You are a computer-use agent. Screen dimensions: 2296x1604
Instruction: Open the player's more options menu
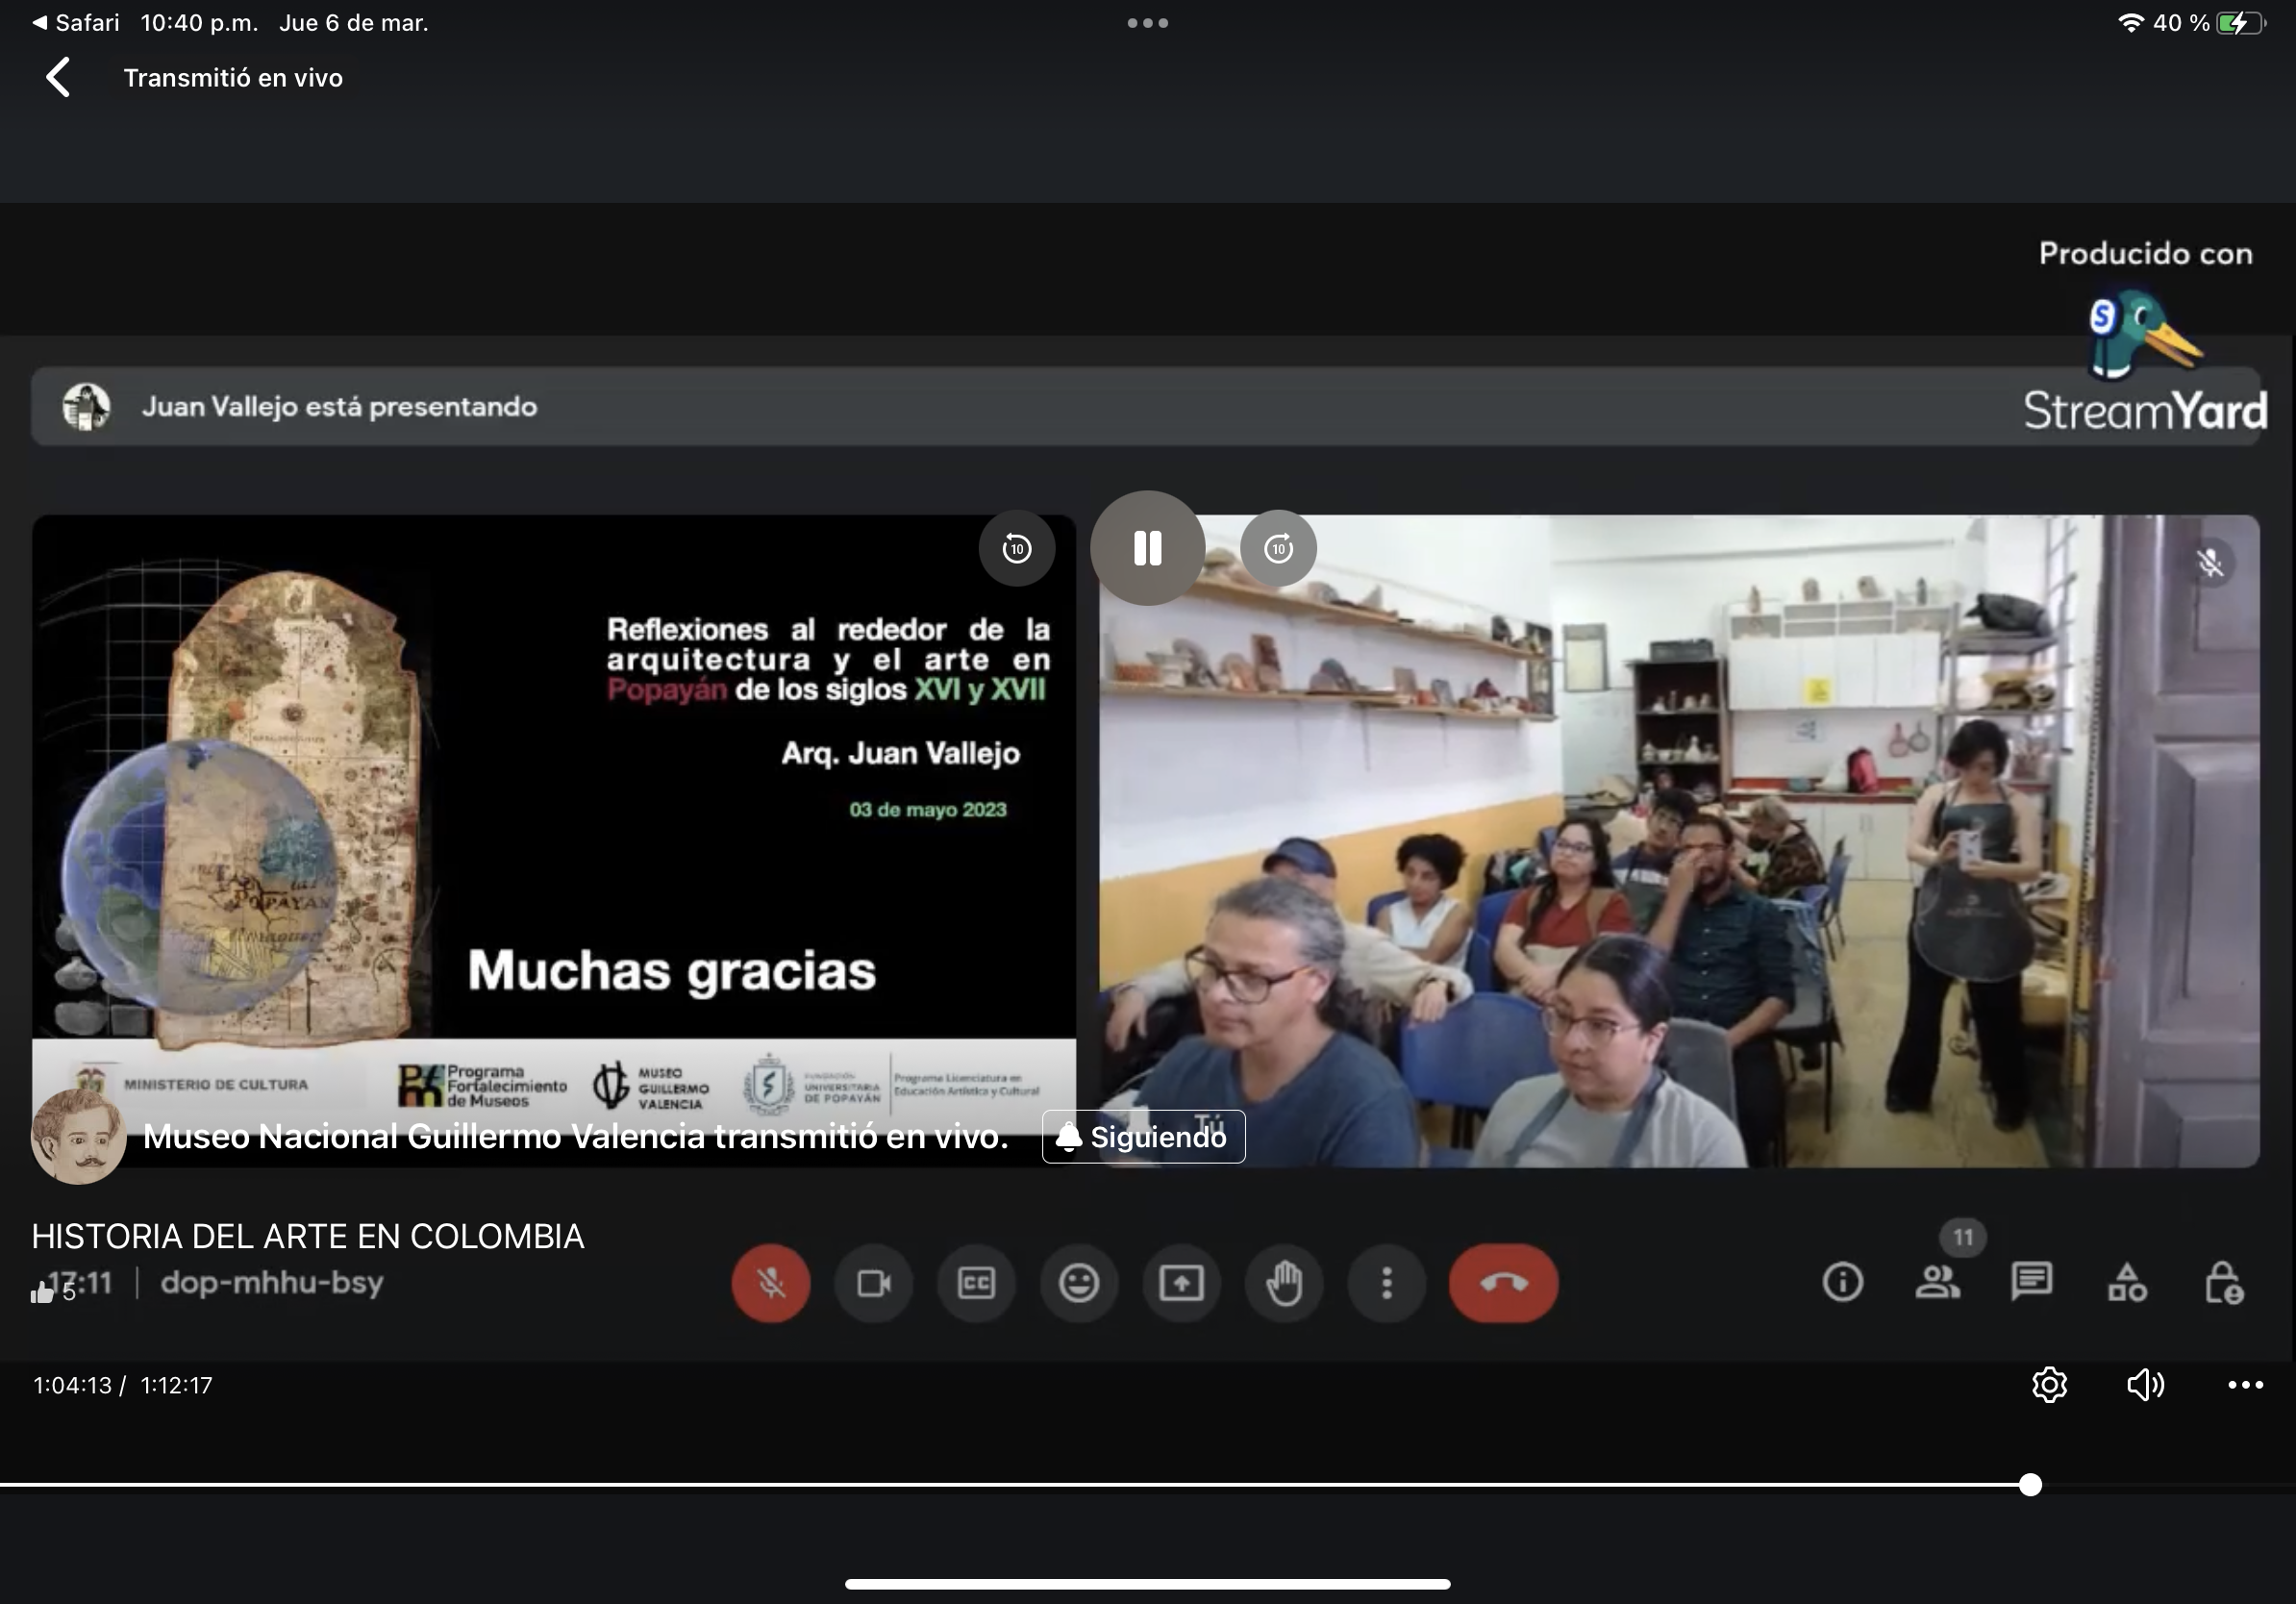click(x=2245, y=1385)
